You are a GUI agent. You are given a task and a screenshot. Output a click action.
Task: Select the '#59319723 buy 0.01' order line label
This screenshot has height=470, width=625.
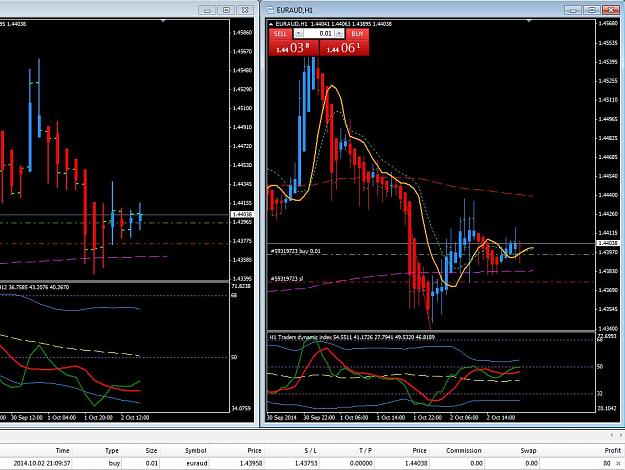tap(295, 251)
